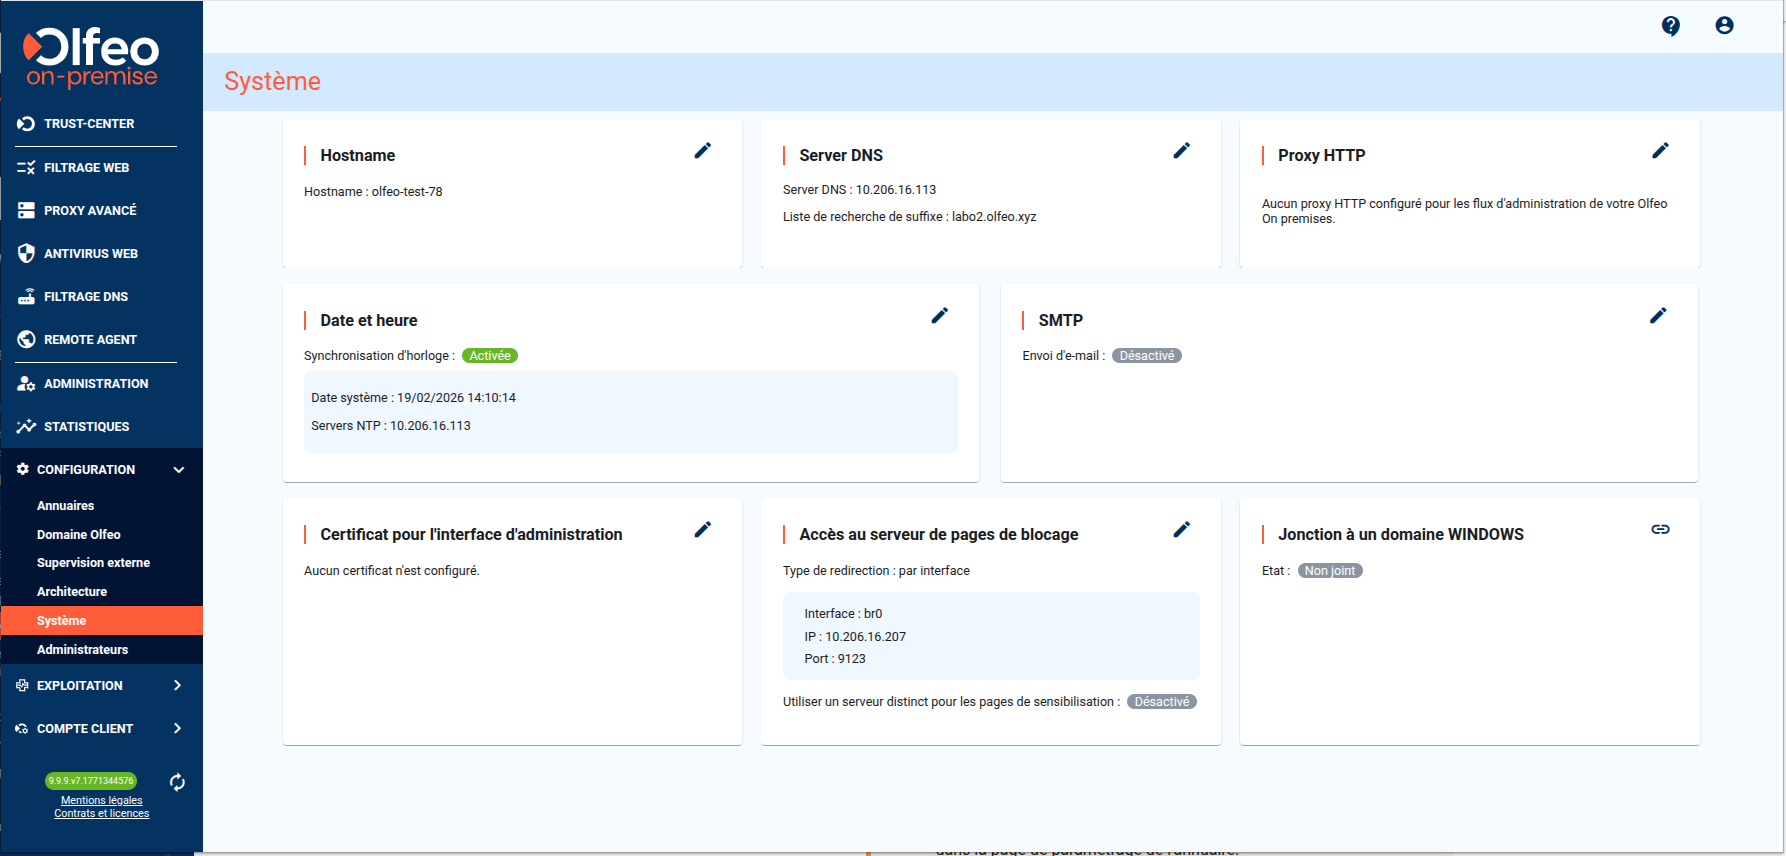Click the Statistiques chart icon

point(26,427)
